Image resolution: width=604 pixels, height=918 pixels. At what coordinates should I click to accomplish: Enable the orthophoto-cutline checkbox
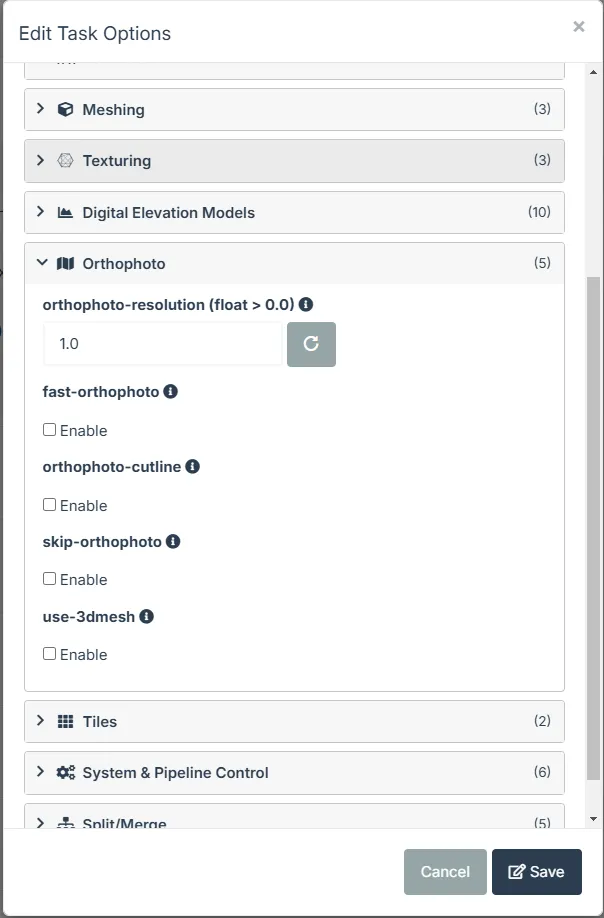(x=50, y=505)
